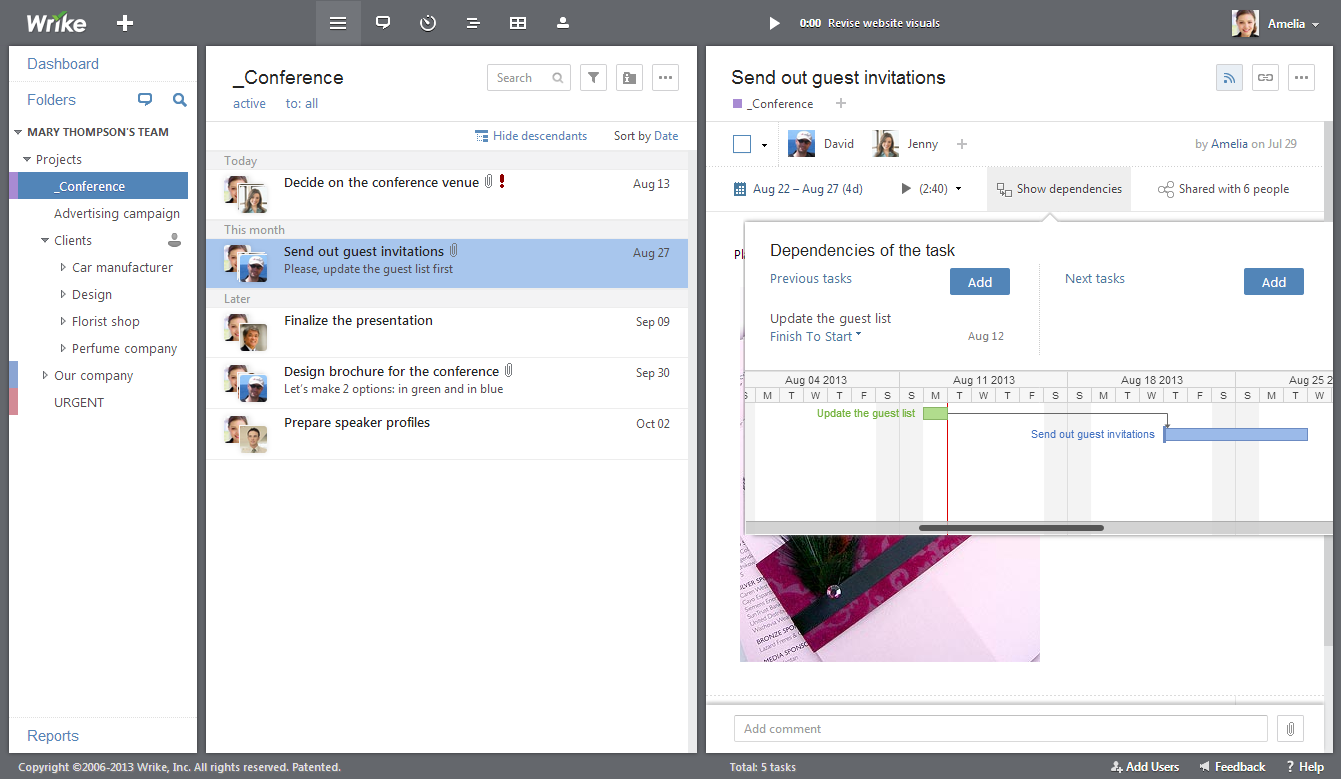Open the time entry dropdown next to 2:40
The image size is (1341, 779).
[958, 189]
